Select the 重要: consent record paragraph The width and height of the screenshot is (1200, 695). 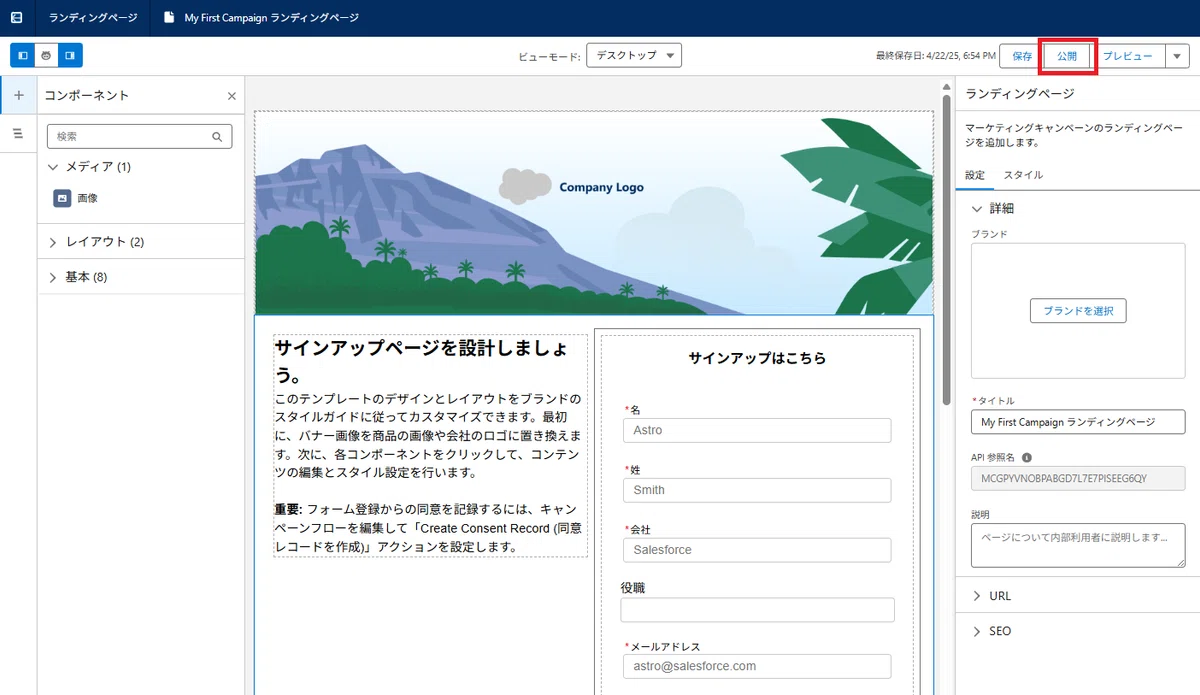(430, 528)
